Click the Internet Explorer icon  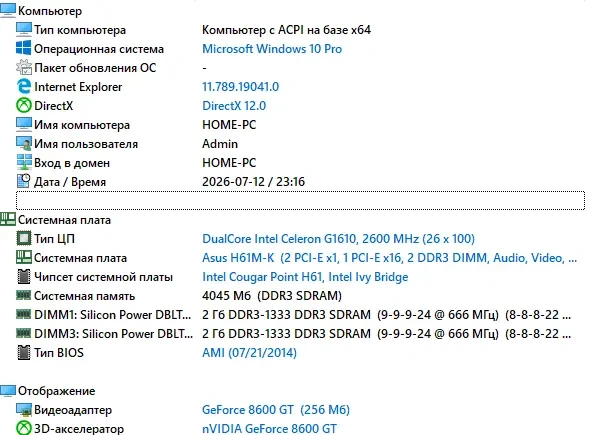(x=23, y=86)
